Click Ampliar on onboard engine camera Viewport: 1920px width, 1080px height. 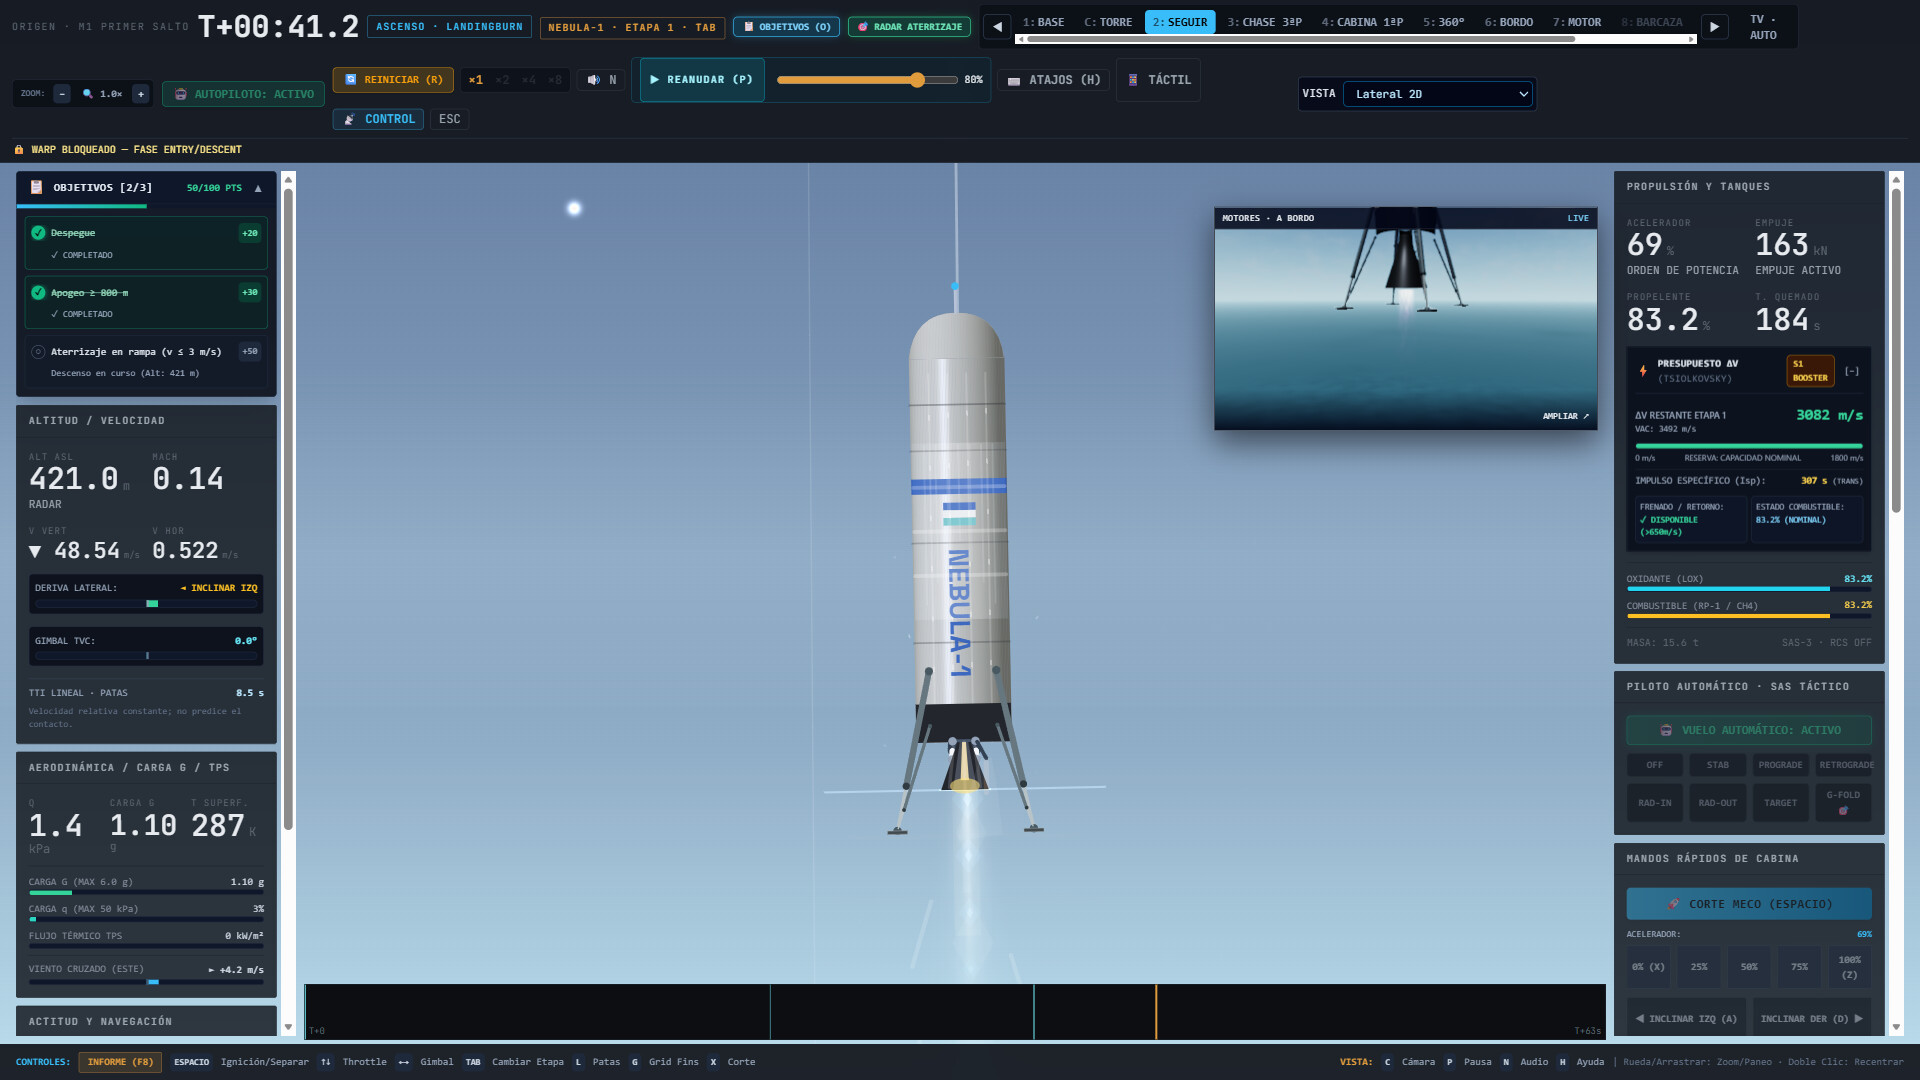[1565, 416]
